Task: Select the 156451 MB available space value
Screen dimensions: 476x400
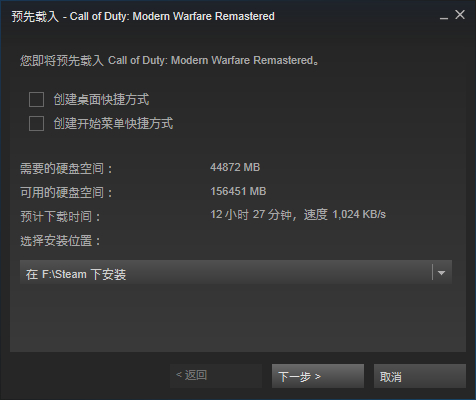Action: (238, 191)
